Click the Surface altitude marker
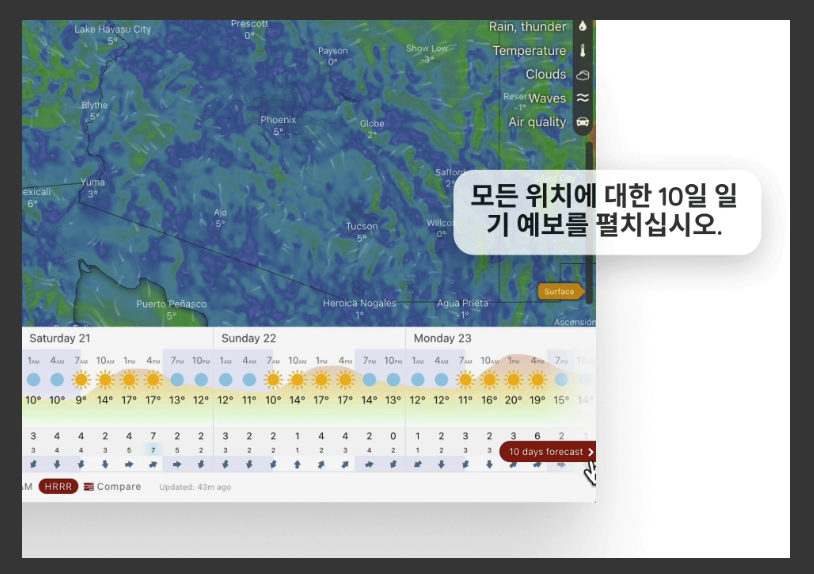814x574 pixels. (x=561, y=292)
